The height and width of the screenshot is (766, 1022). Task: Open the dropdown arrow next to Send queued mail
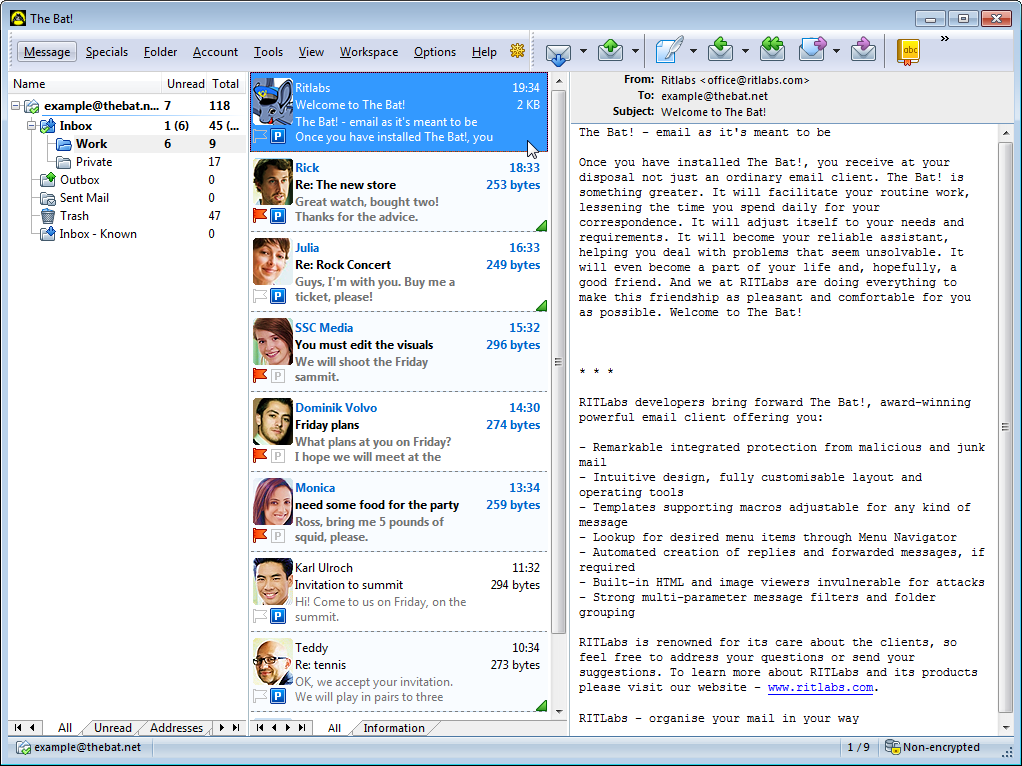[x=635, y=51]
